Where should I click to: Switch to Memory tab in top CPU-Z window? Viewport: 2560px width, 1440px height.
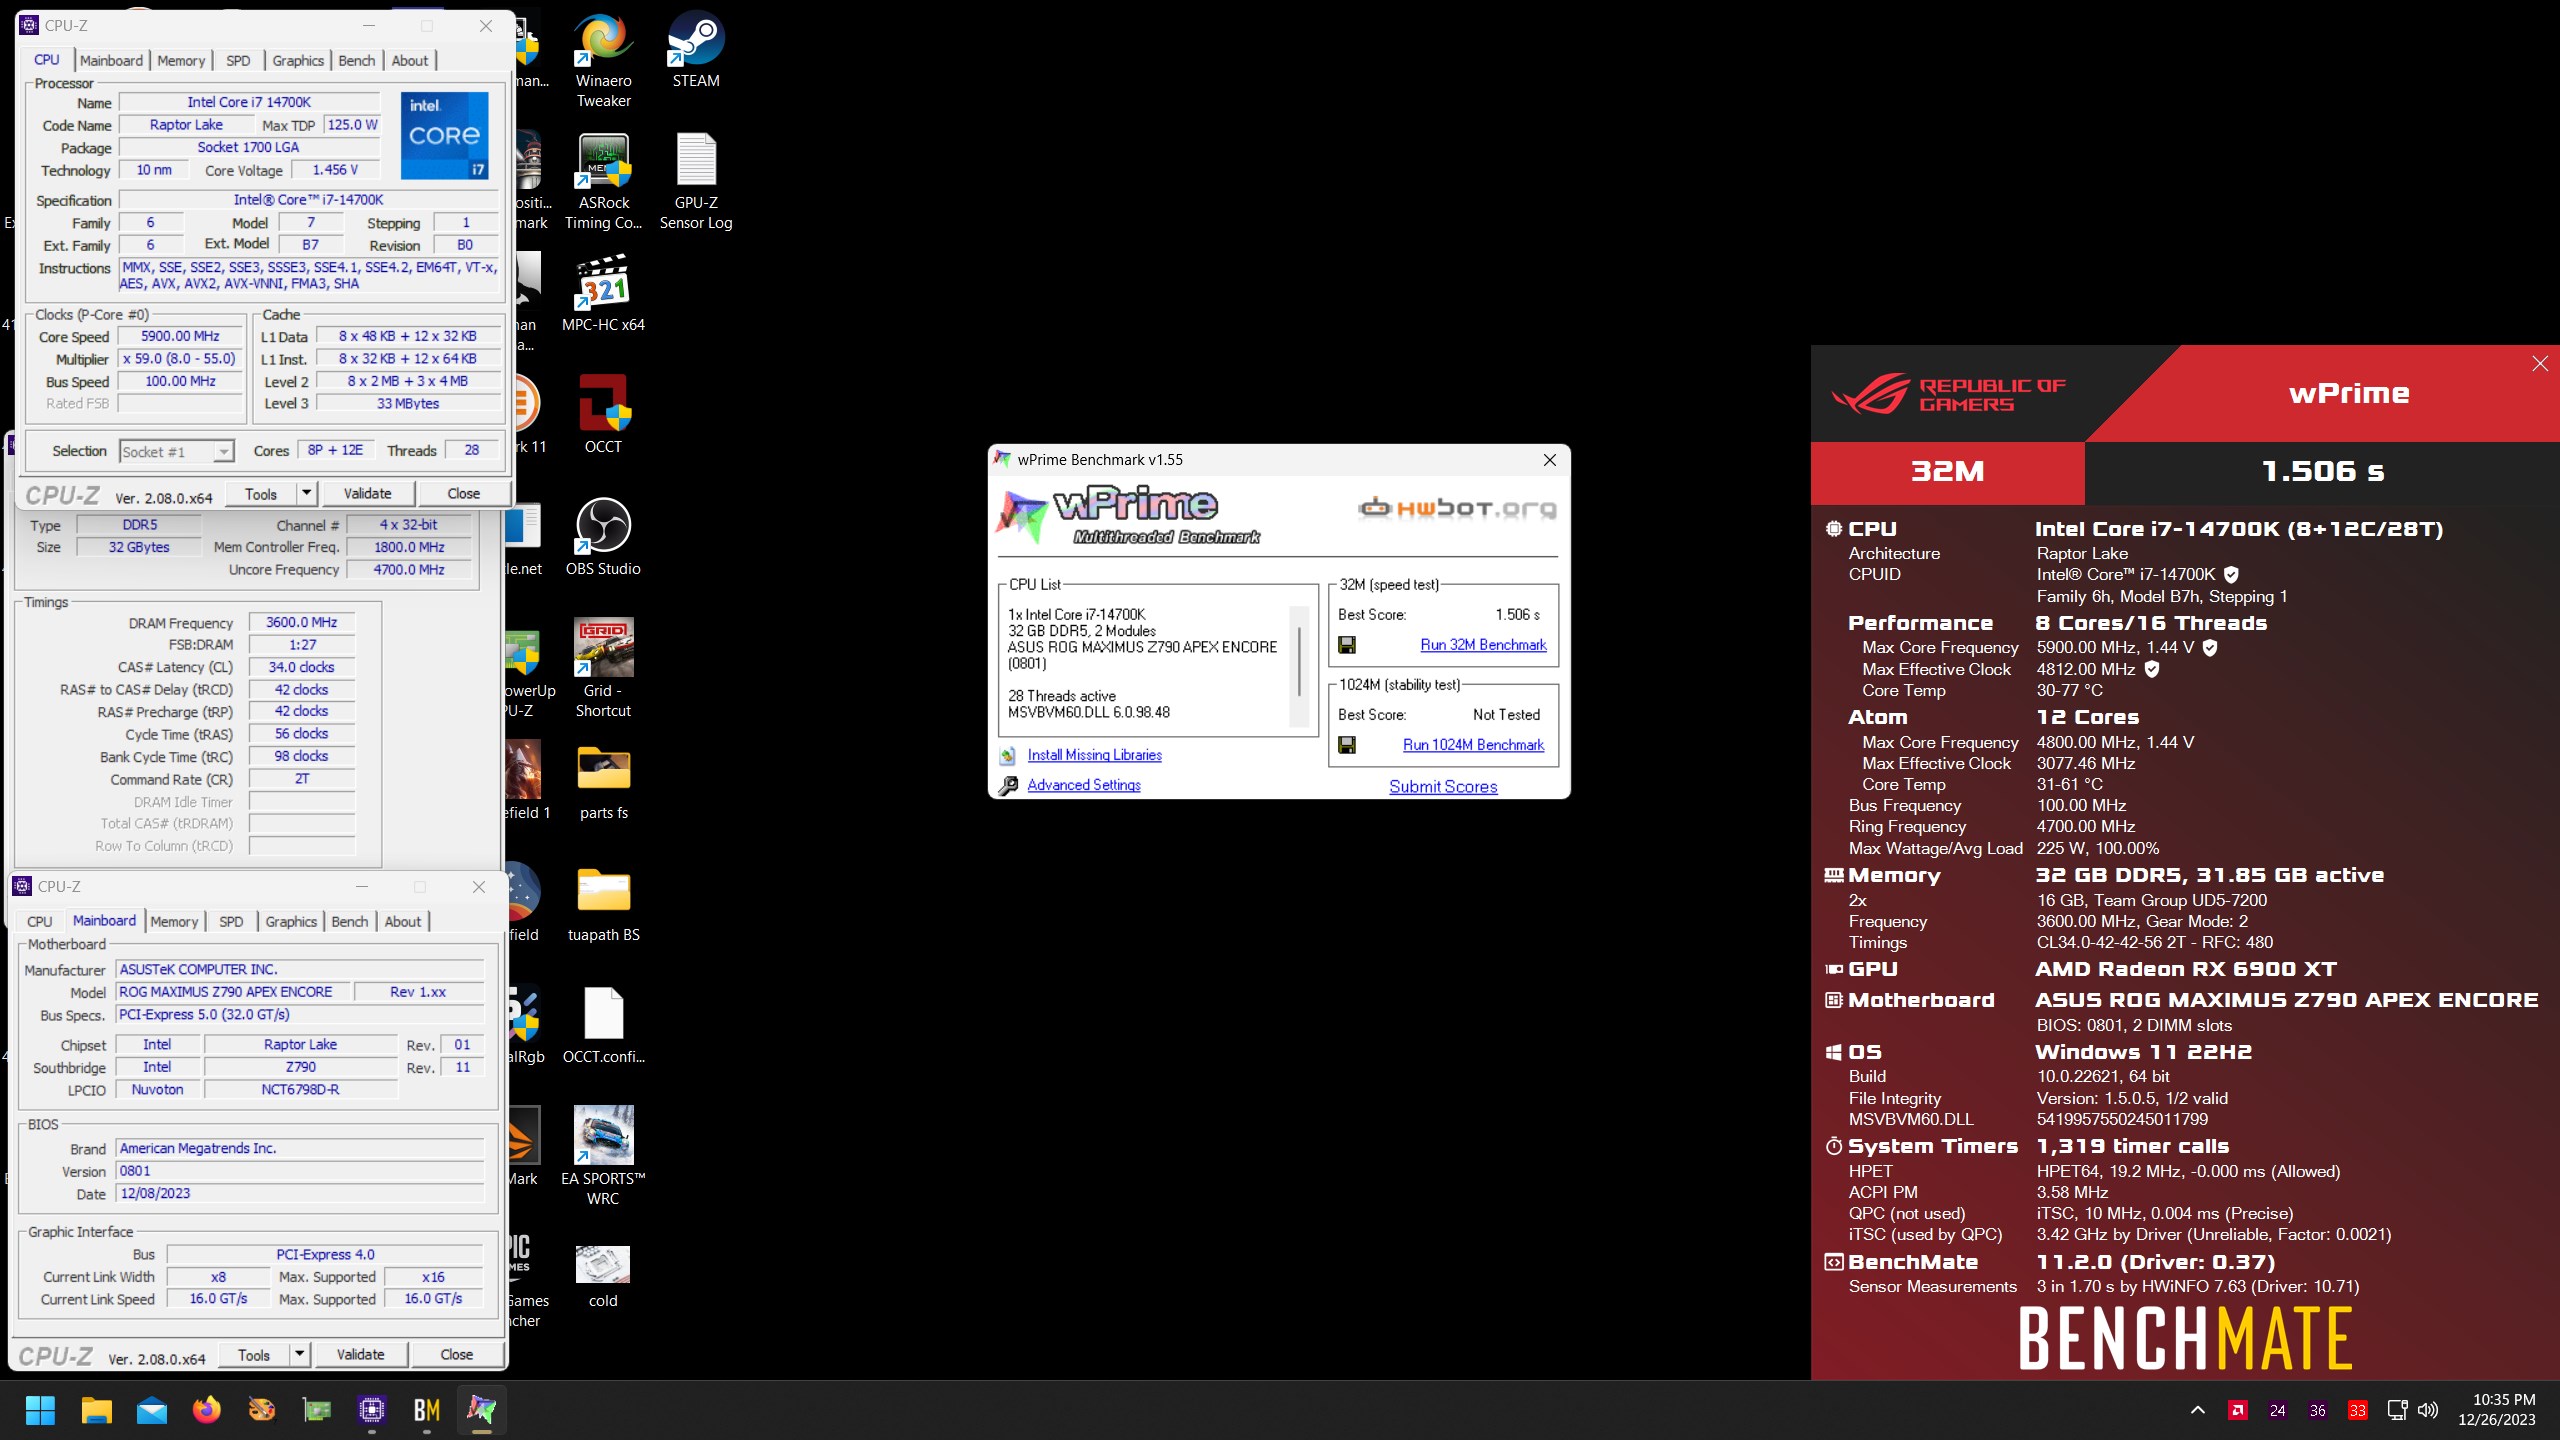[181, 60]
